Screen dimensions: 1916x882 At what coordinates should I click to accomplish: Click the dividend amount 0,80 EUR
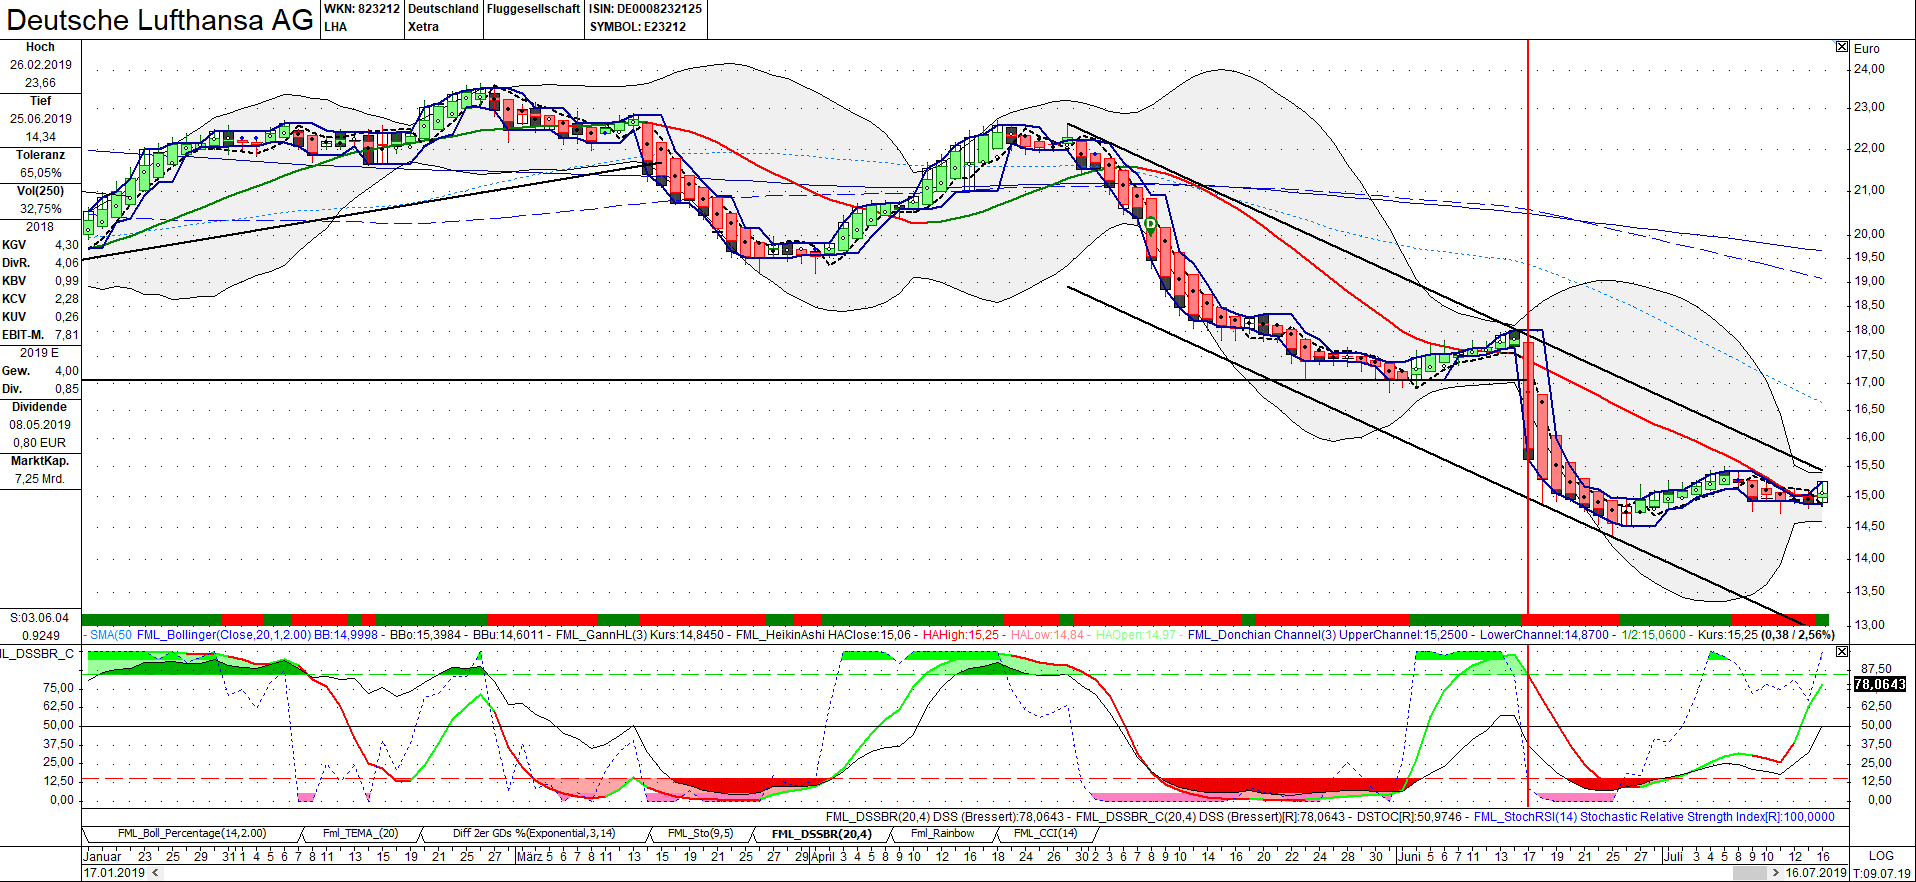pyautogui.click(x=40, y=443)
